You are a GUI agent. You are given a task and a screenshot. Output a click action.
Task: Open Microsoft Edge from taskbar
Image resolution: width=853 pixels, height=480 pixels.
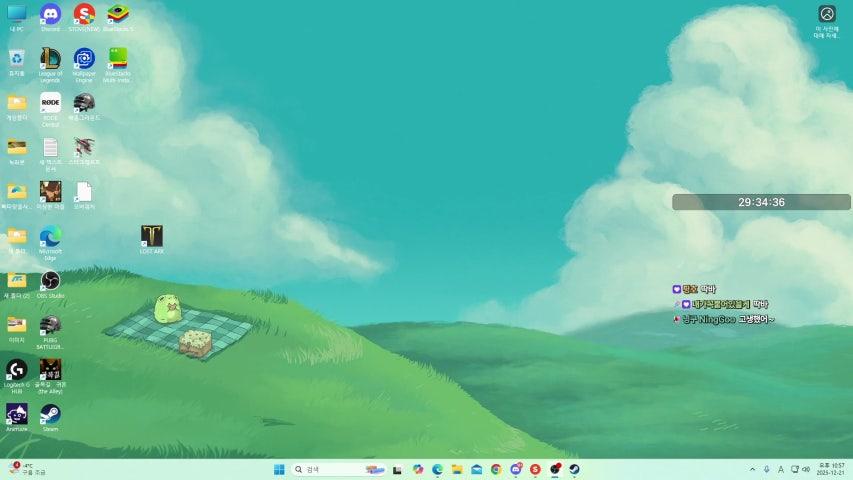[437, 469]
